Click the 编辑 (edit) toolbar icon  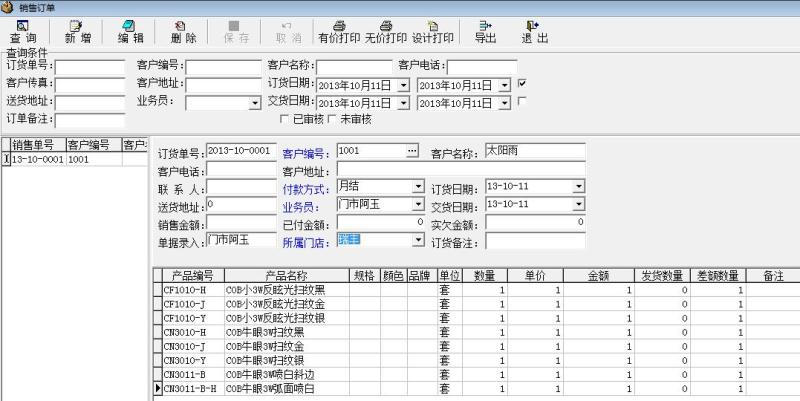point(130,31)
